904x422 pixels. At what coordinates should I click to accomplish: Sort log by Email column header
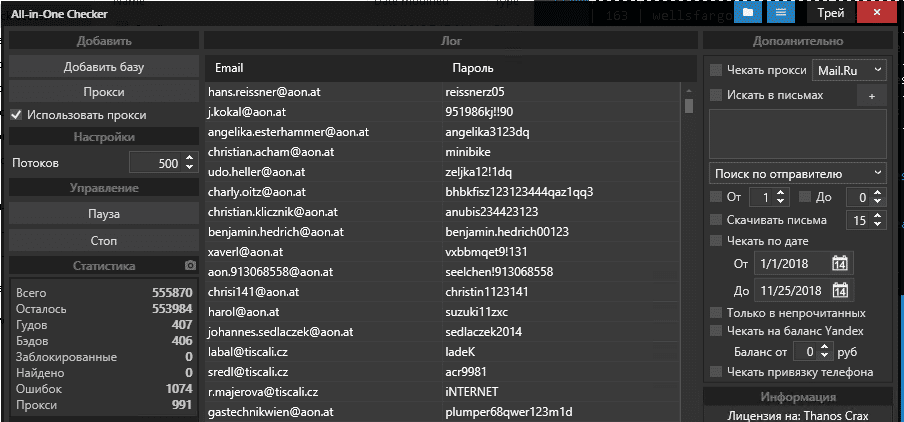tap(229, 68)
